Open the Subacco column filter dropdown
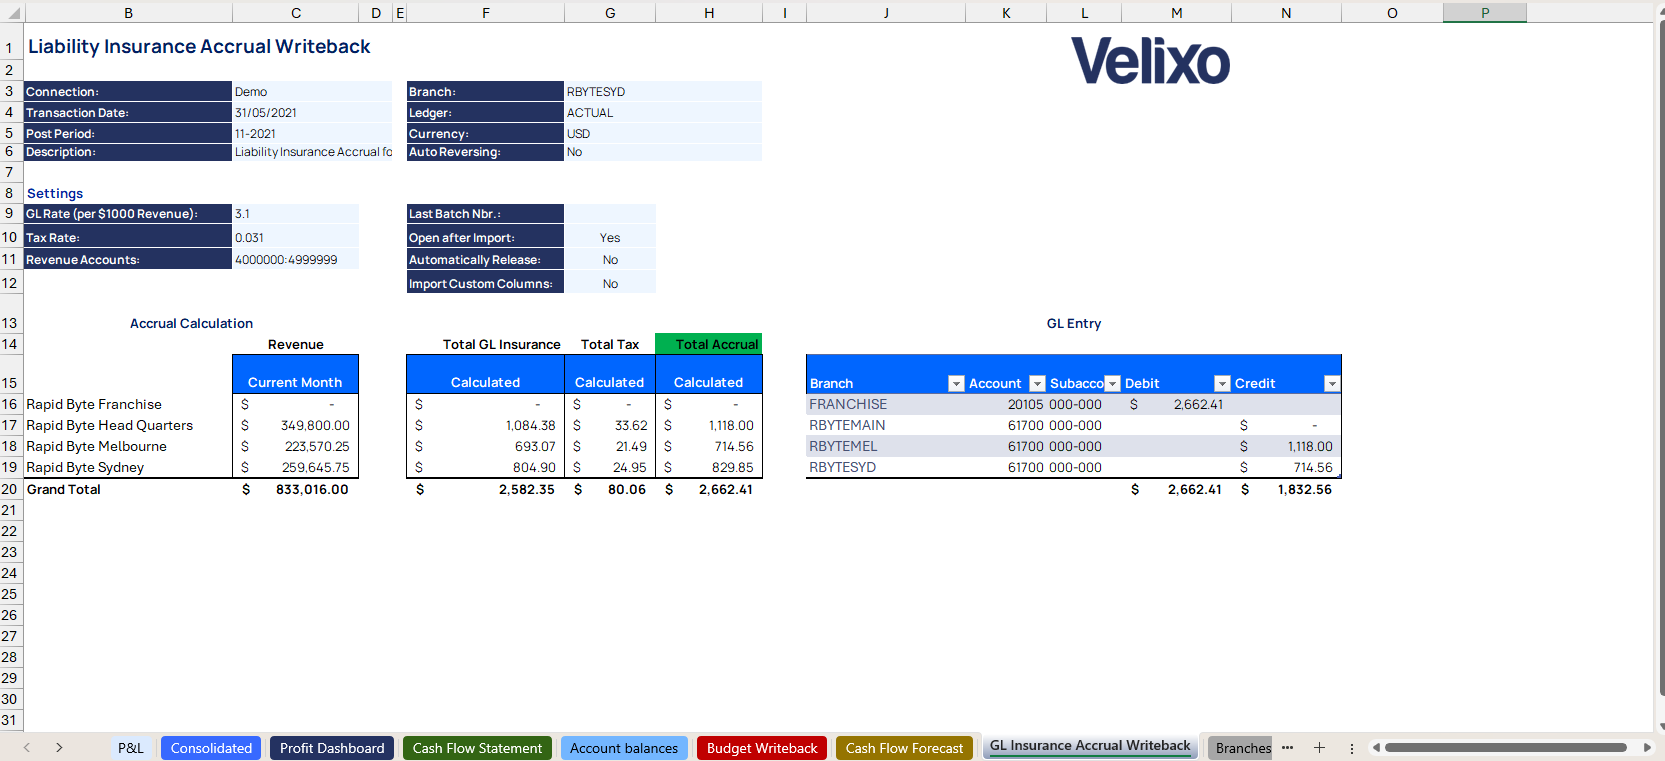The width and height of the screenshot is (1665, 761). point(1112,383)
